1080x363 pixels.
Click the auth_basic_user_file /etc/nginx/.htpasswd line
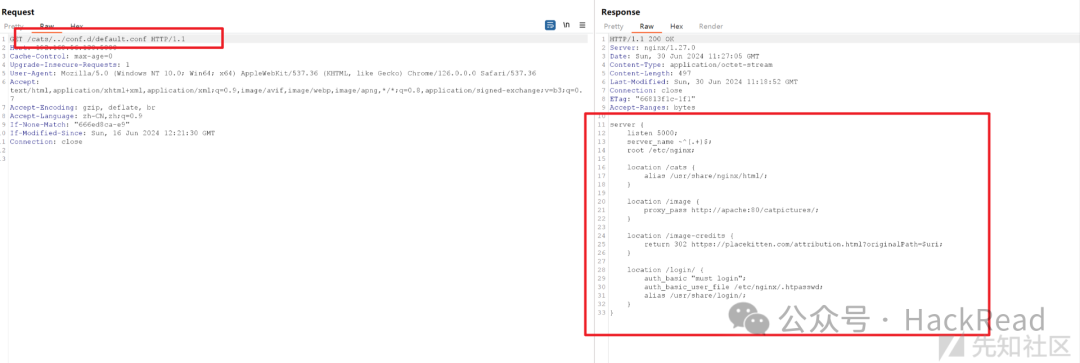pyautogui.click(x=734, y=287)
